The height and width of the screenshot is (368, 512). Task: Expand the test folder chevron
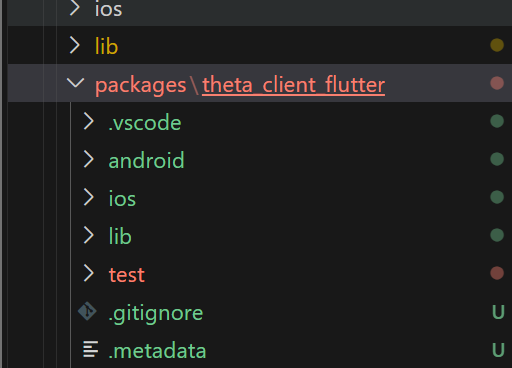[x=89, y=273]
